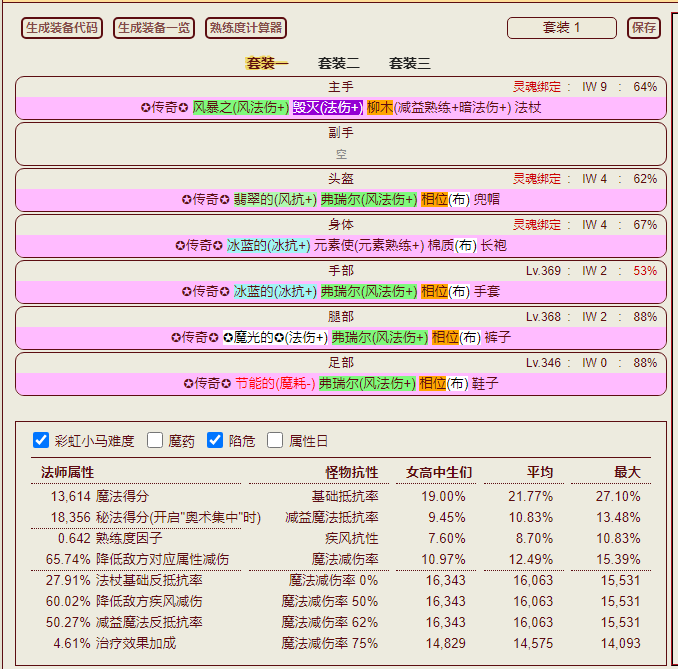The image size is (678, 669).
Task: Focus the 套装 1 name field
Action: point(561,28)
